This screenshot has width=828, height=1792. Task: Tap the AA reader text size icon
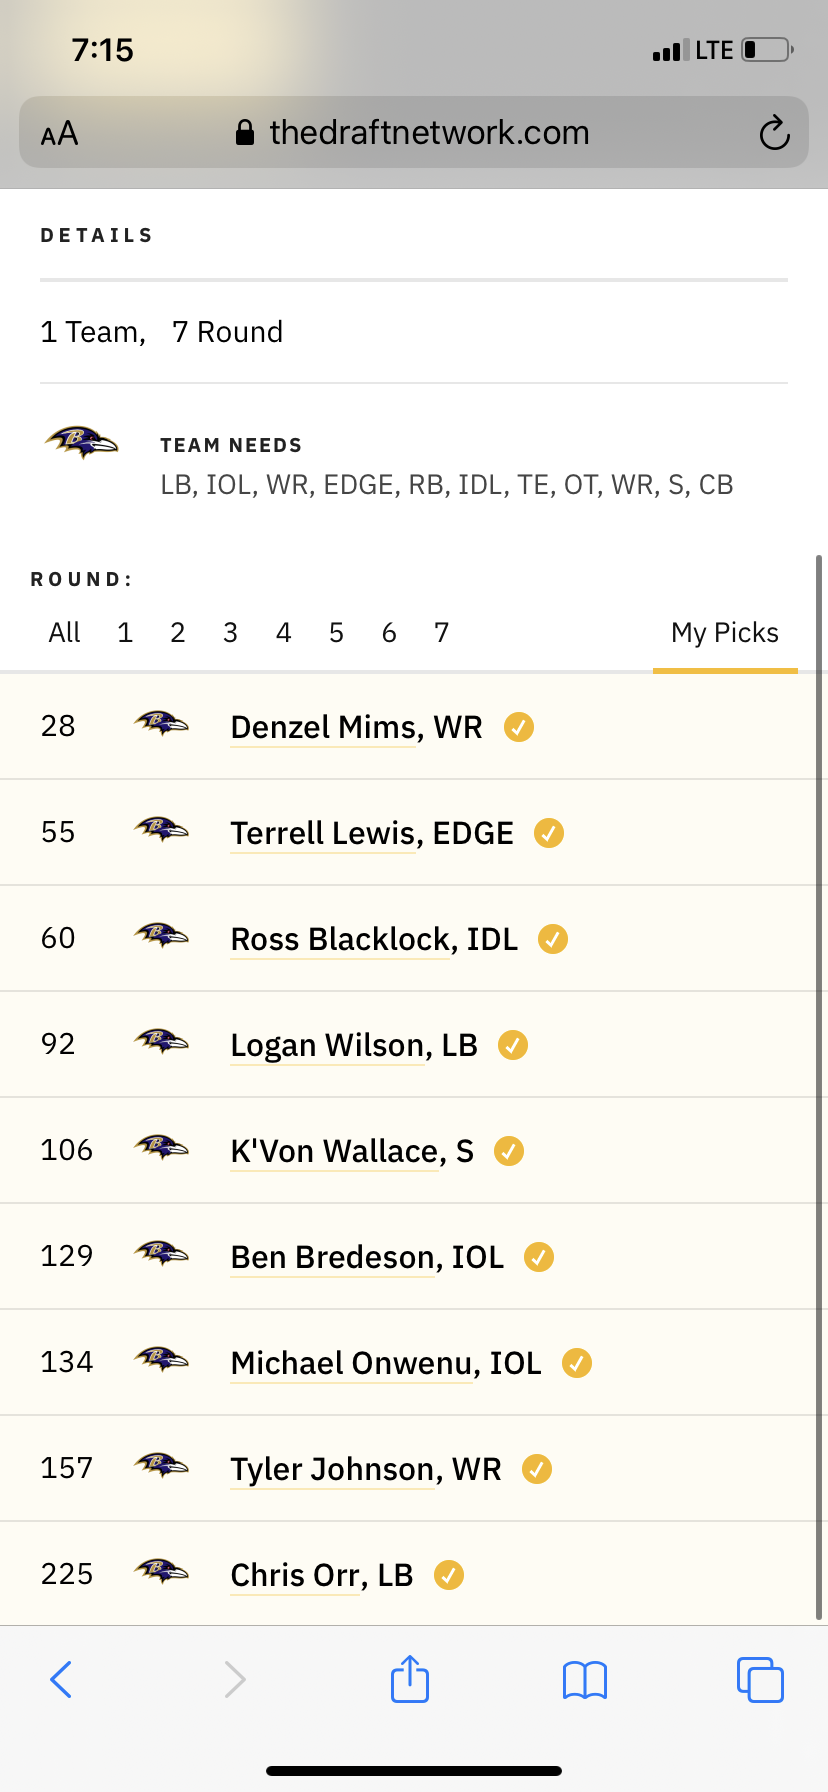click(59, 133)
